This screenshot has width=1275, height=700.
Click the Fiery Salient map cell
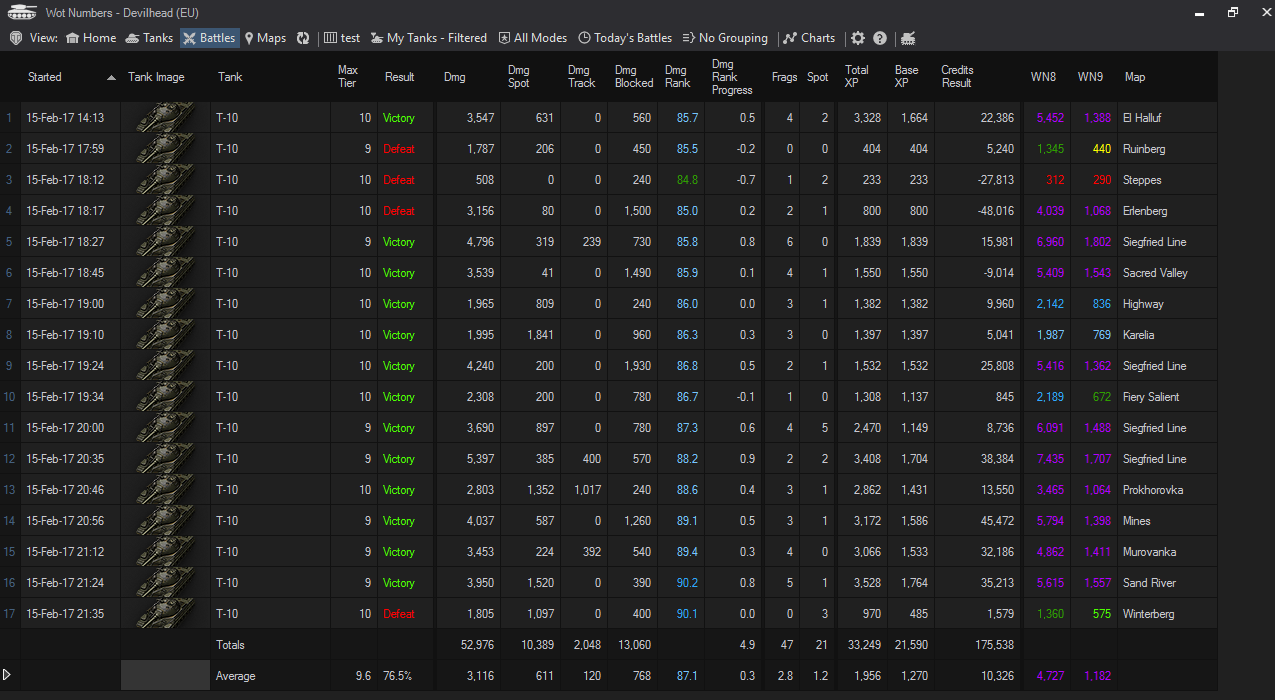pyautogui.click(x=1167, y=397)
